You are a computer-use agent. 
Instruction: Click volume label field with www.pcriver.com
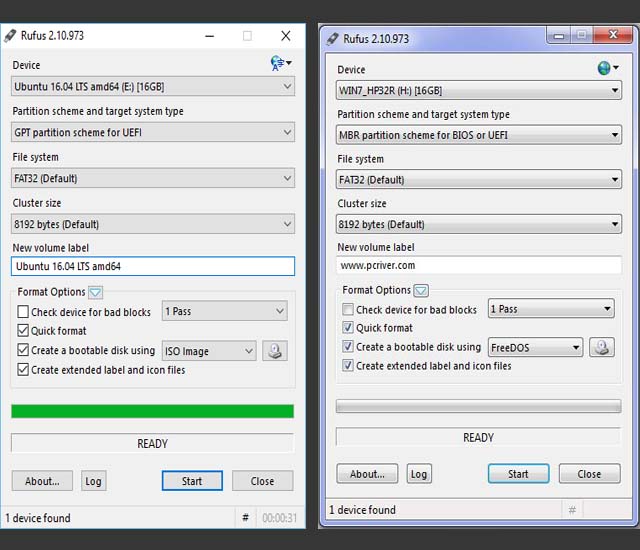coord(479,265)
